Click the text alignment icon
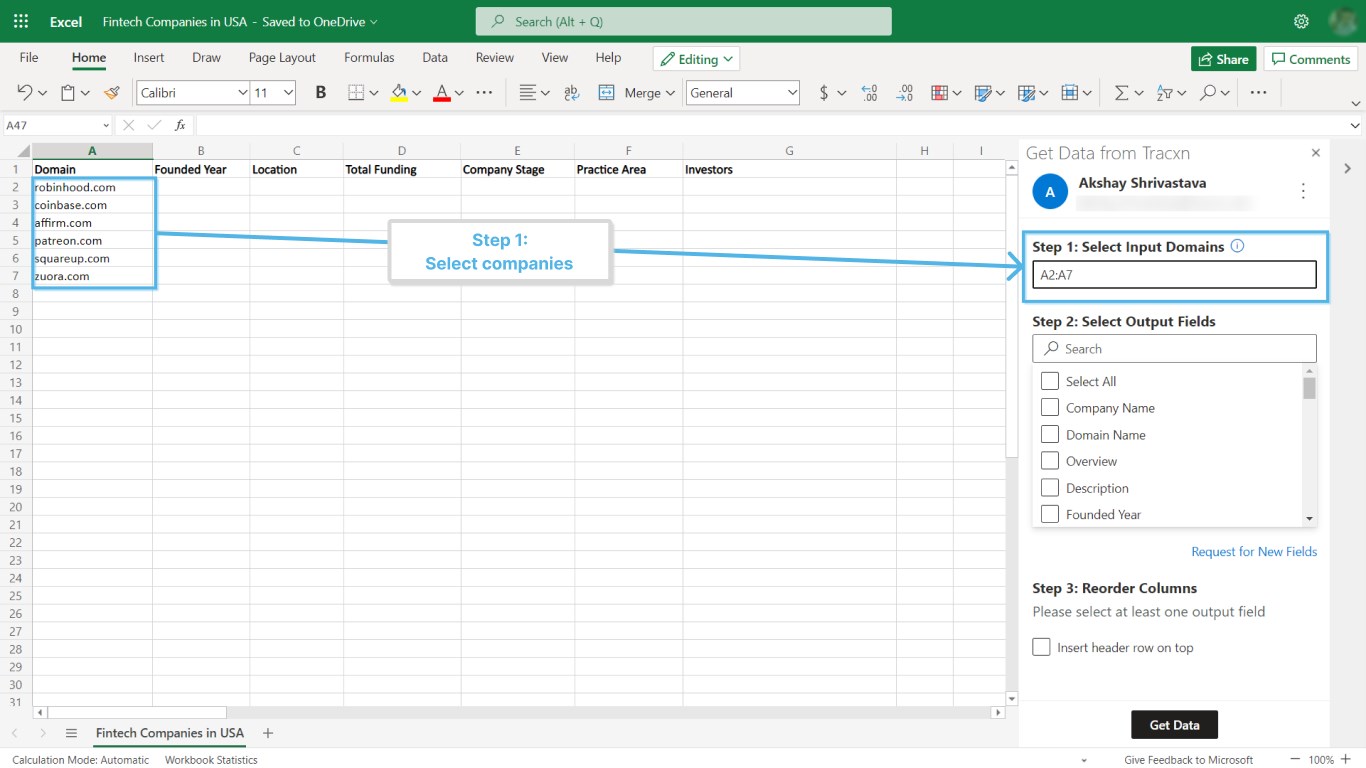 pyautogui.click(x=528, y=93)
